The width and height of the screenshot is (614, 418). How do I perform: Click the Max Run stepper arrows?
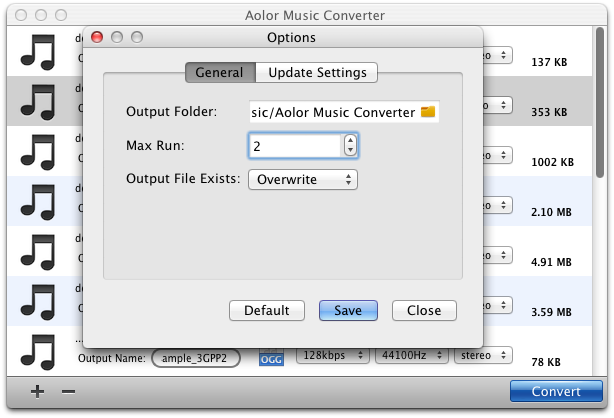pyautogui.click(x=350, y=146)
